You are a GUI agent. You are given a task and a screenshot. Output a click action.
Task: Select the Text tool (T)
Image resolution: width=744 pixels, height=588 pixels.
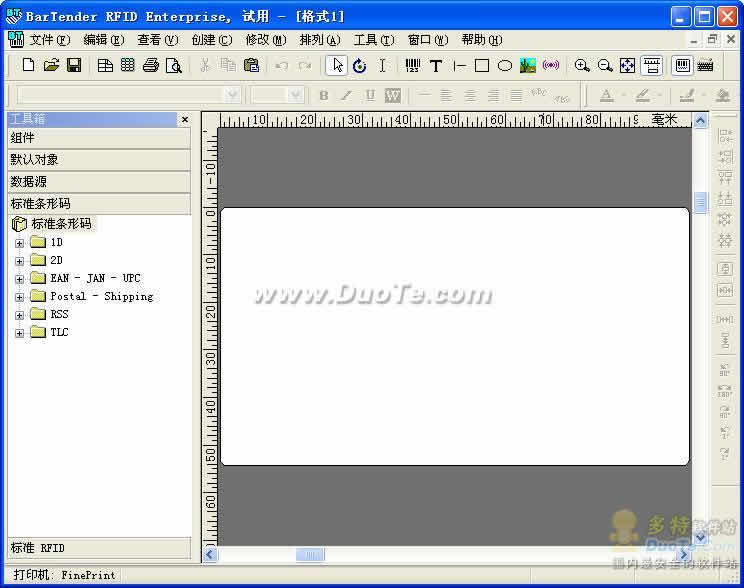[x=436, y=66]
